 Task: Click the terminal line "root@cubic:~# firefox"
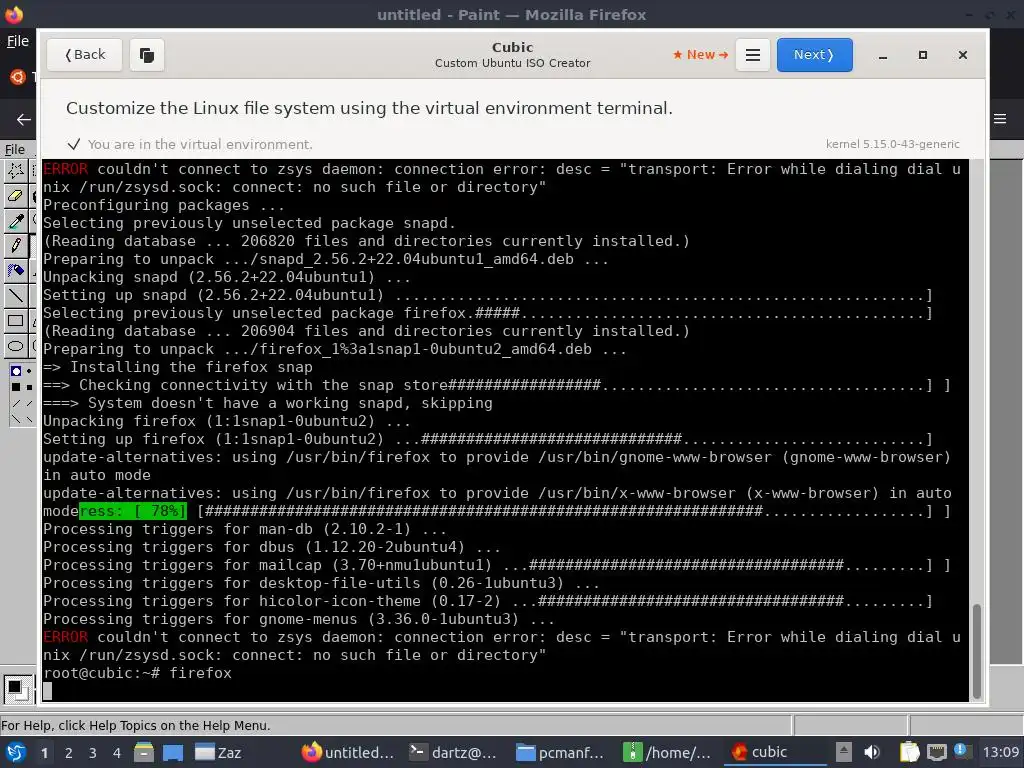(137, 673)
